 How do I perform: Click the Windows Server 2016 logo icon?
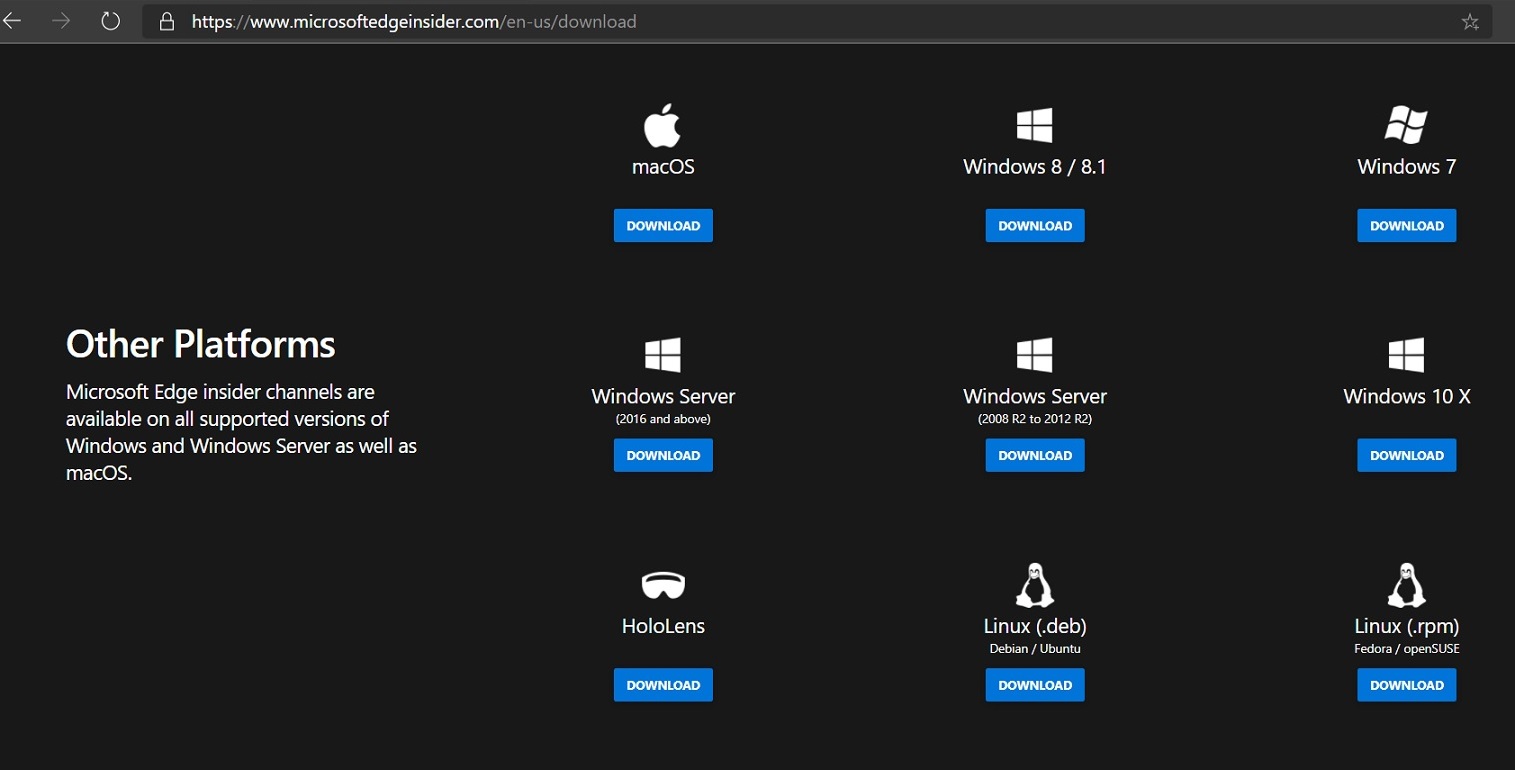[x=662, y=355]
